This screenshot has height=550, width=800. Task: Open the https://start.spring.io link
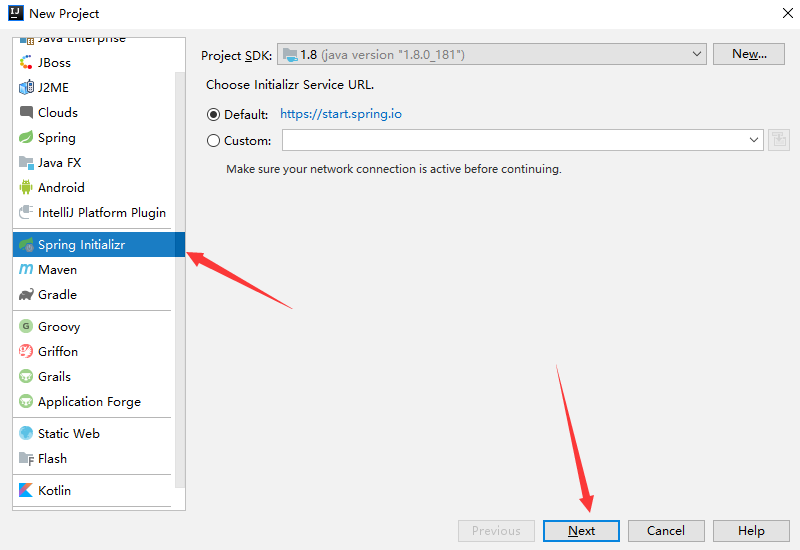341,114
